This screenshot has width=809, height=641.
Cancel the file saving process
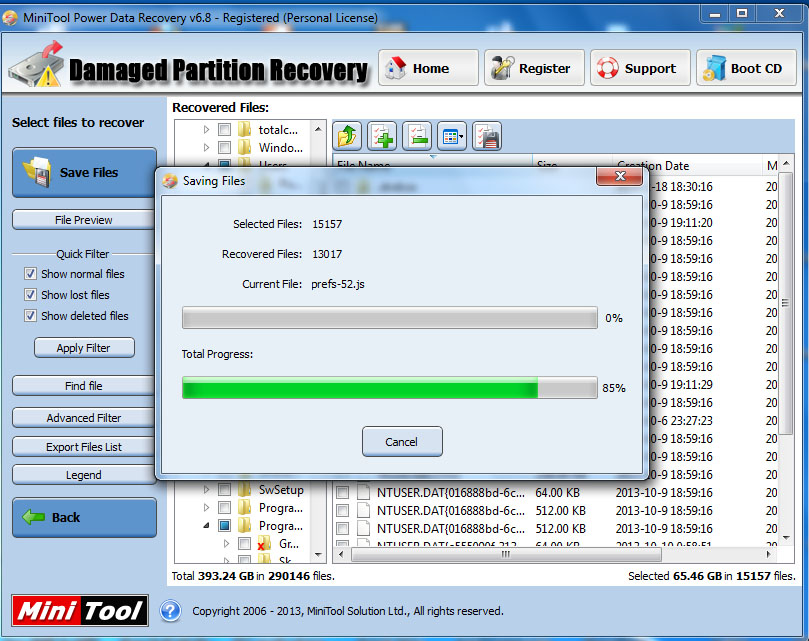pos(402,442)
